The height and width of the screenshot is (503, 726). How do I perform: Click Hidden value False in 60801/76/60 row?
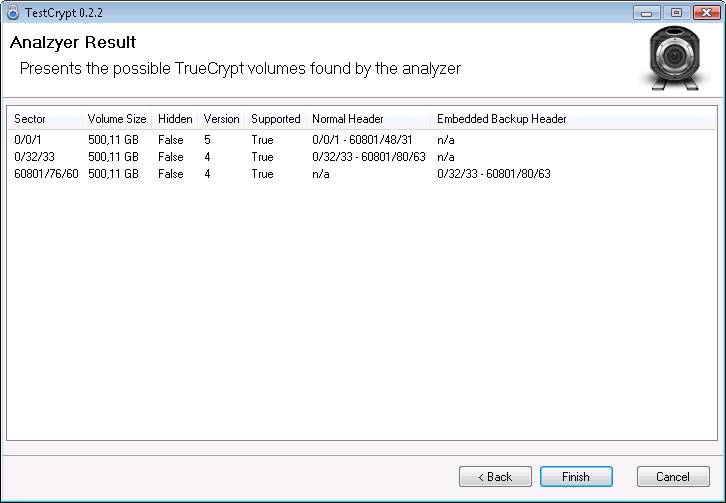170,174
